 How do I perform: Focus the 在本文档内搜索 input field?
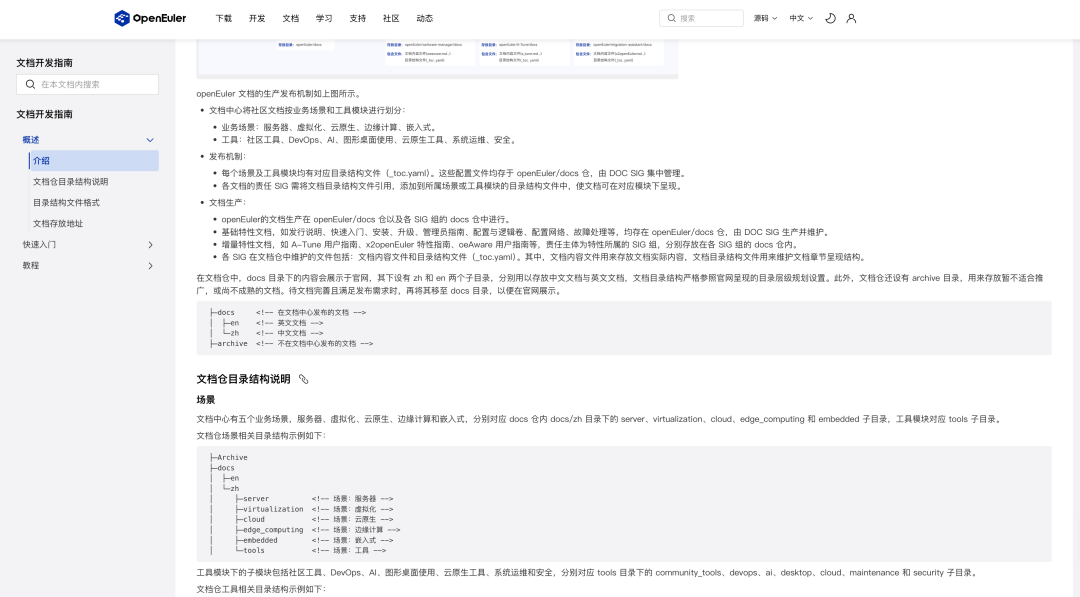tap(87, 85)
